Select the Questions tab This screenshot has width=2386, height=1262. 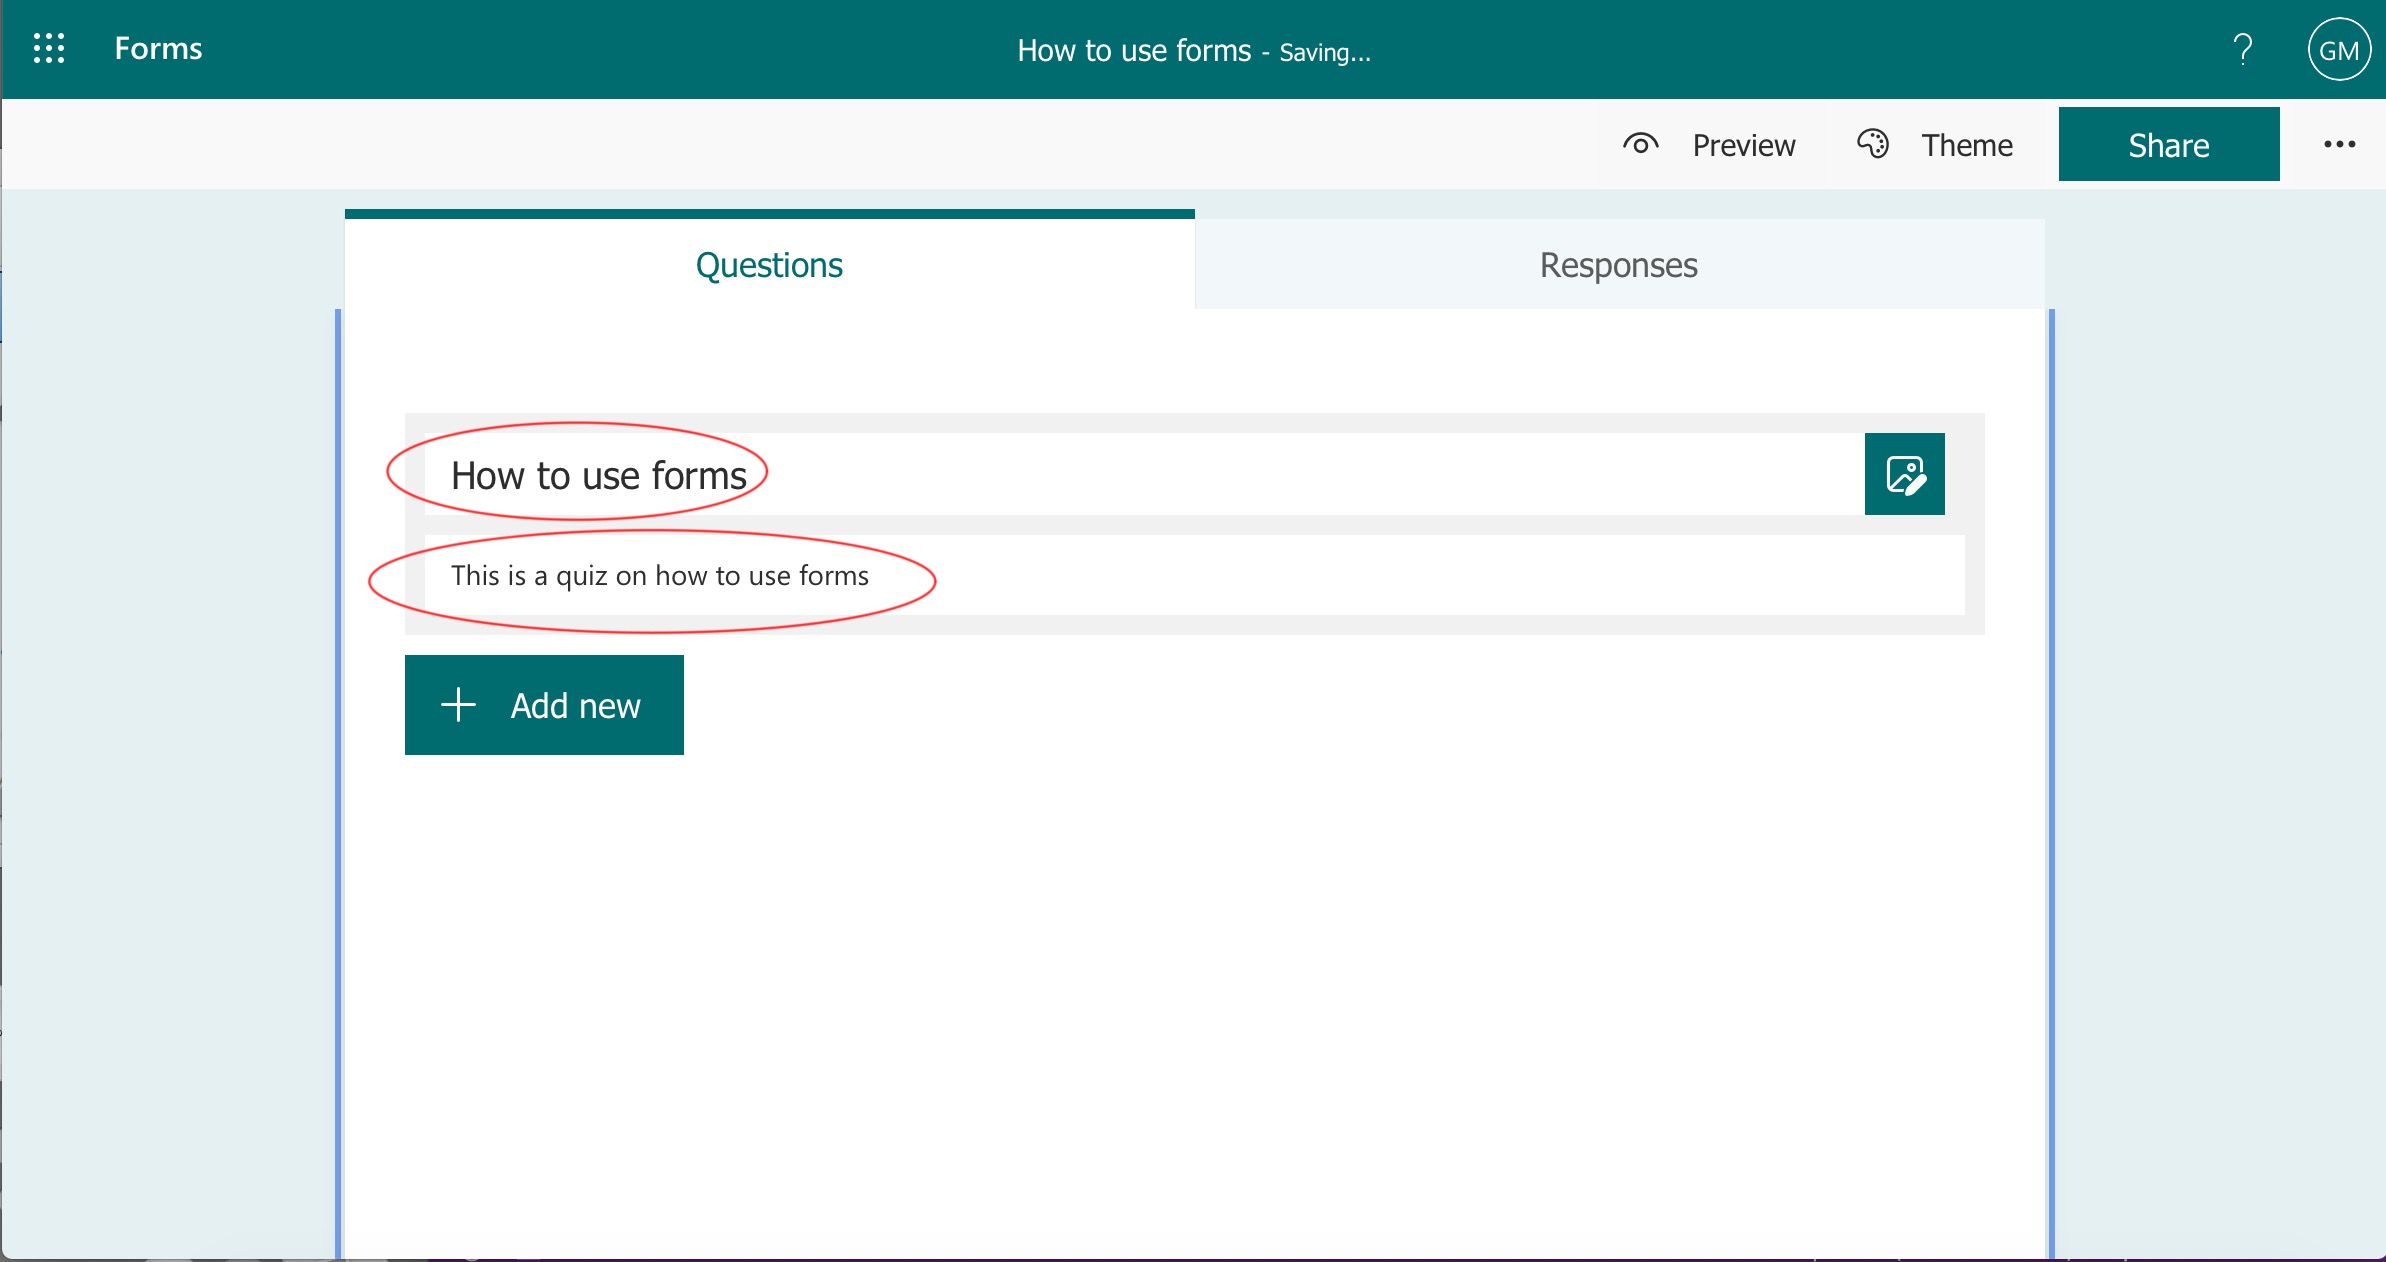click(769, 265)
